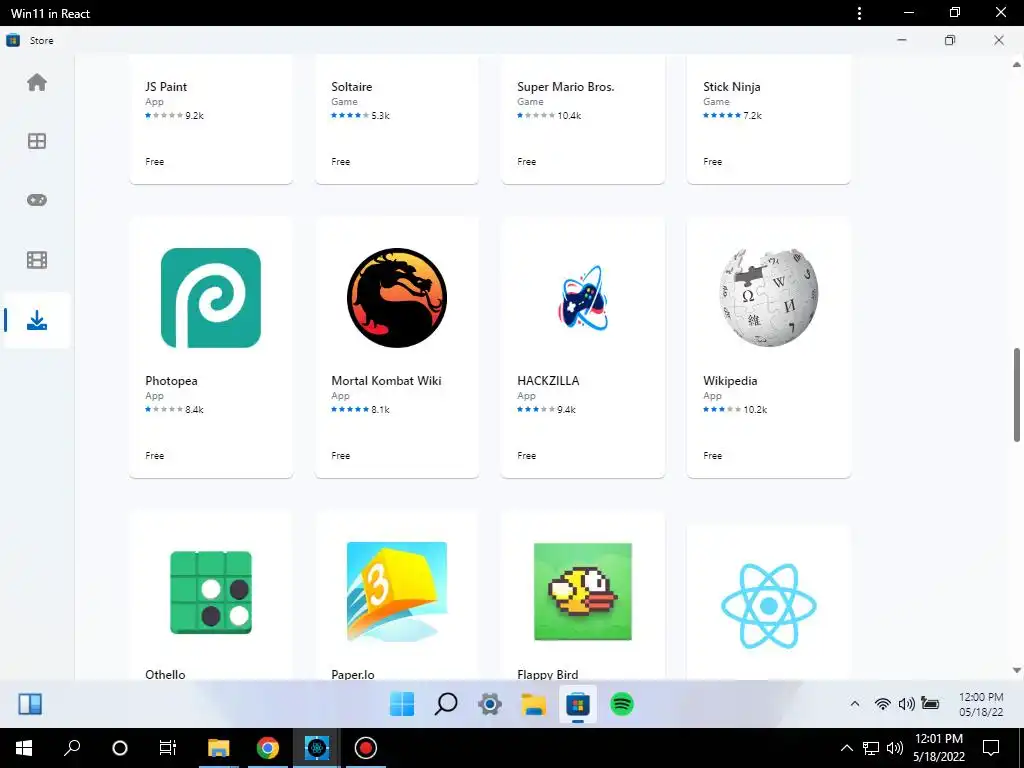Image resolution: width=1024 pixels, height=768 pixels.
Task: Click Free price on Soltaire card
Action: click(x=340, y=161)
